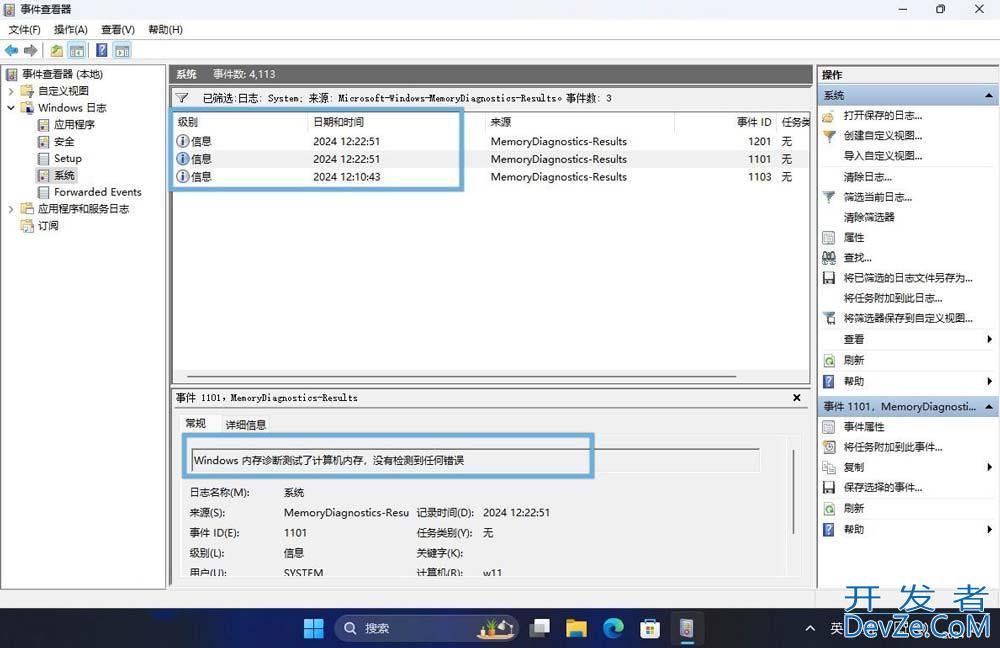The height and width of the screenshot is (648, 1000).
Task: Select event row with ID 1103
Action: (x=490, y=177)
